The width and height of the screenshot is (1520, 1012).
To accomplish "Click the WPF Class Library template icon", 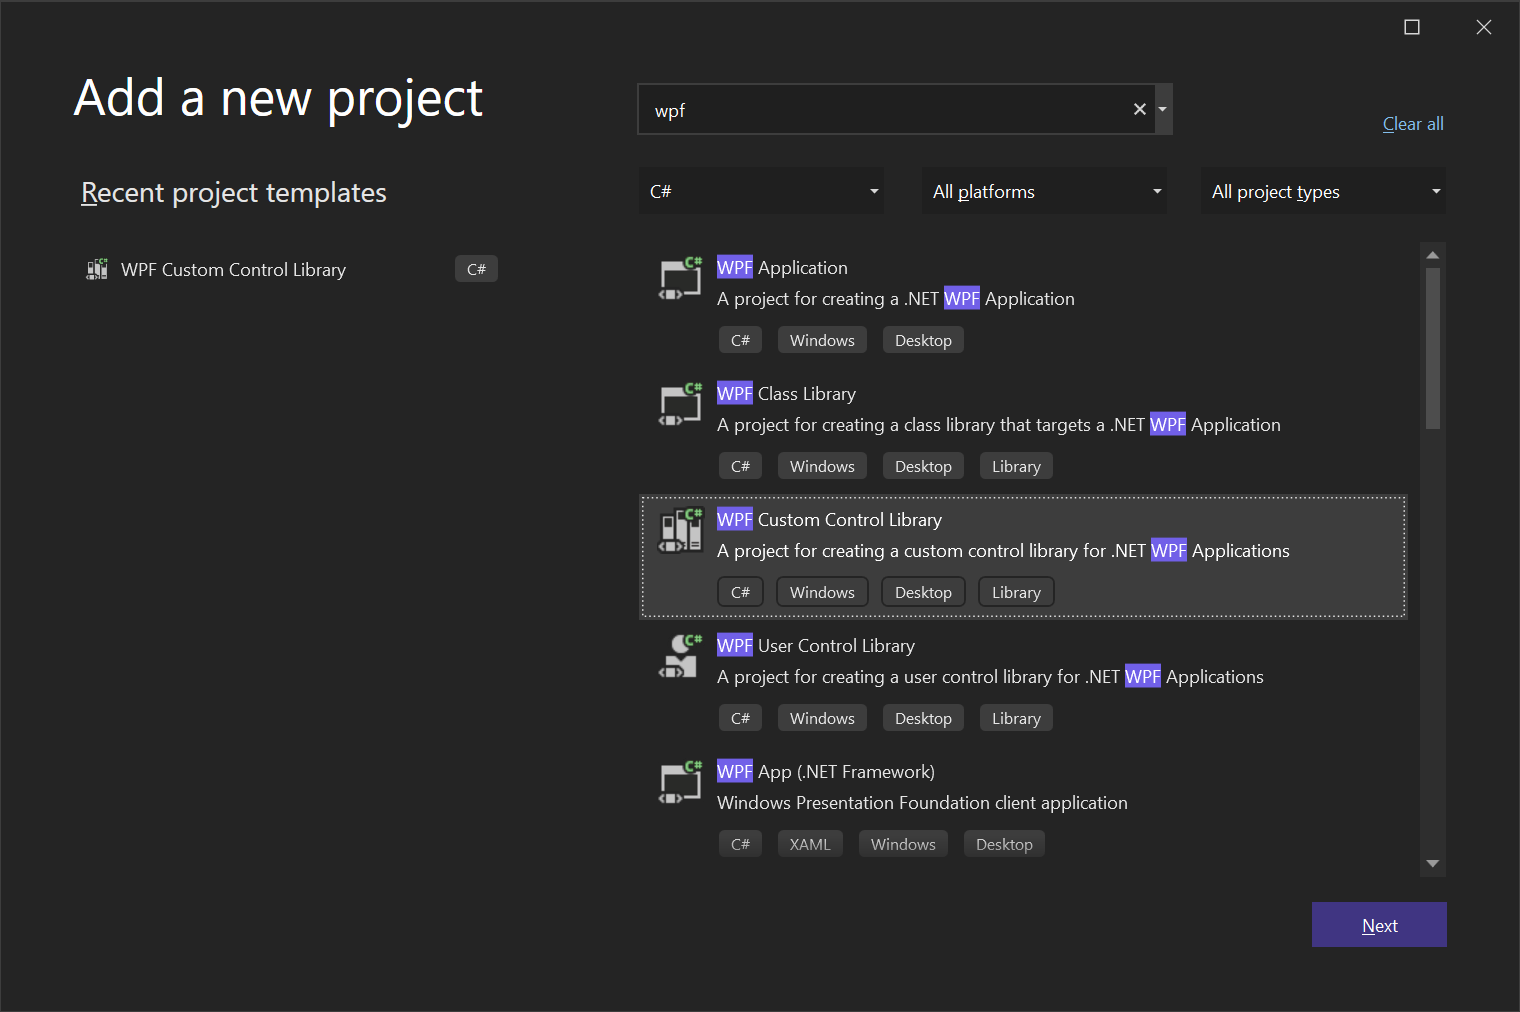I will [x=680, y=404].
